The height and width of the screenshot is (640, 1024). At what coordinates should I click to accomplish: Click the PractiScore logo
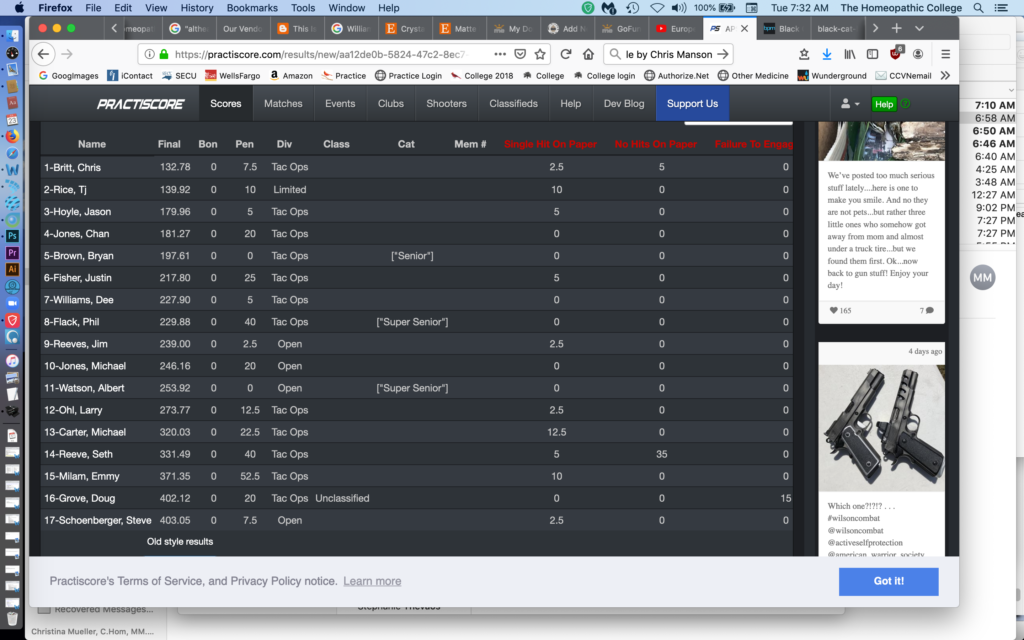click(x=140, y=104)
